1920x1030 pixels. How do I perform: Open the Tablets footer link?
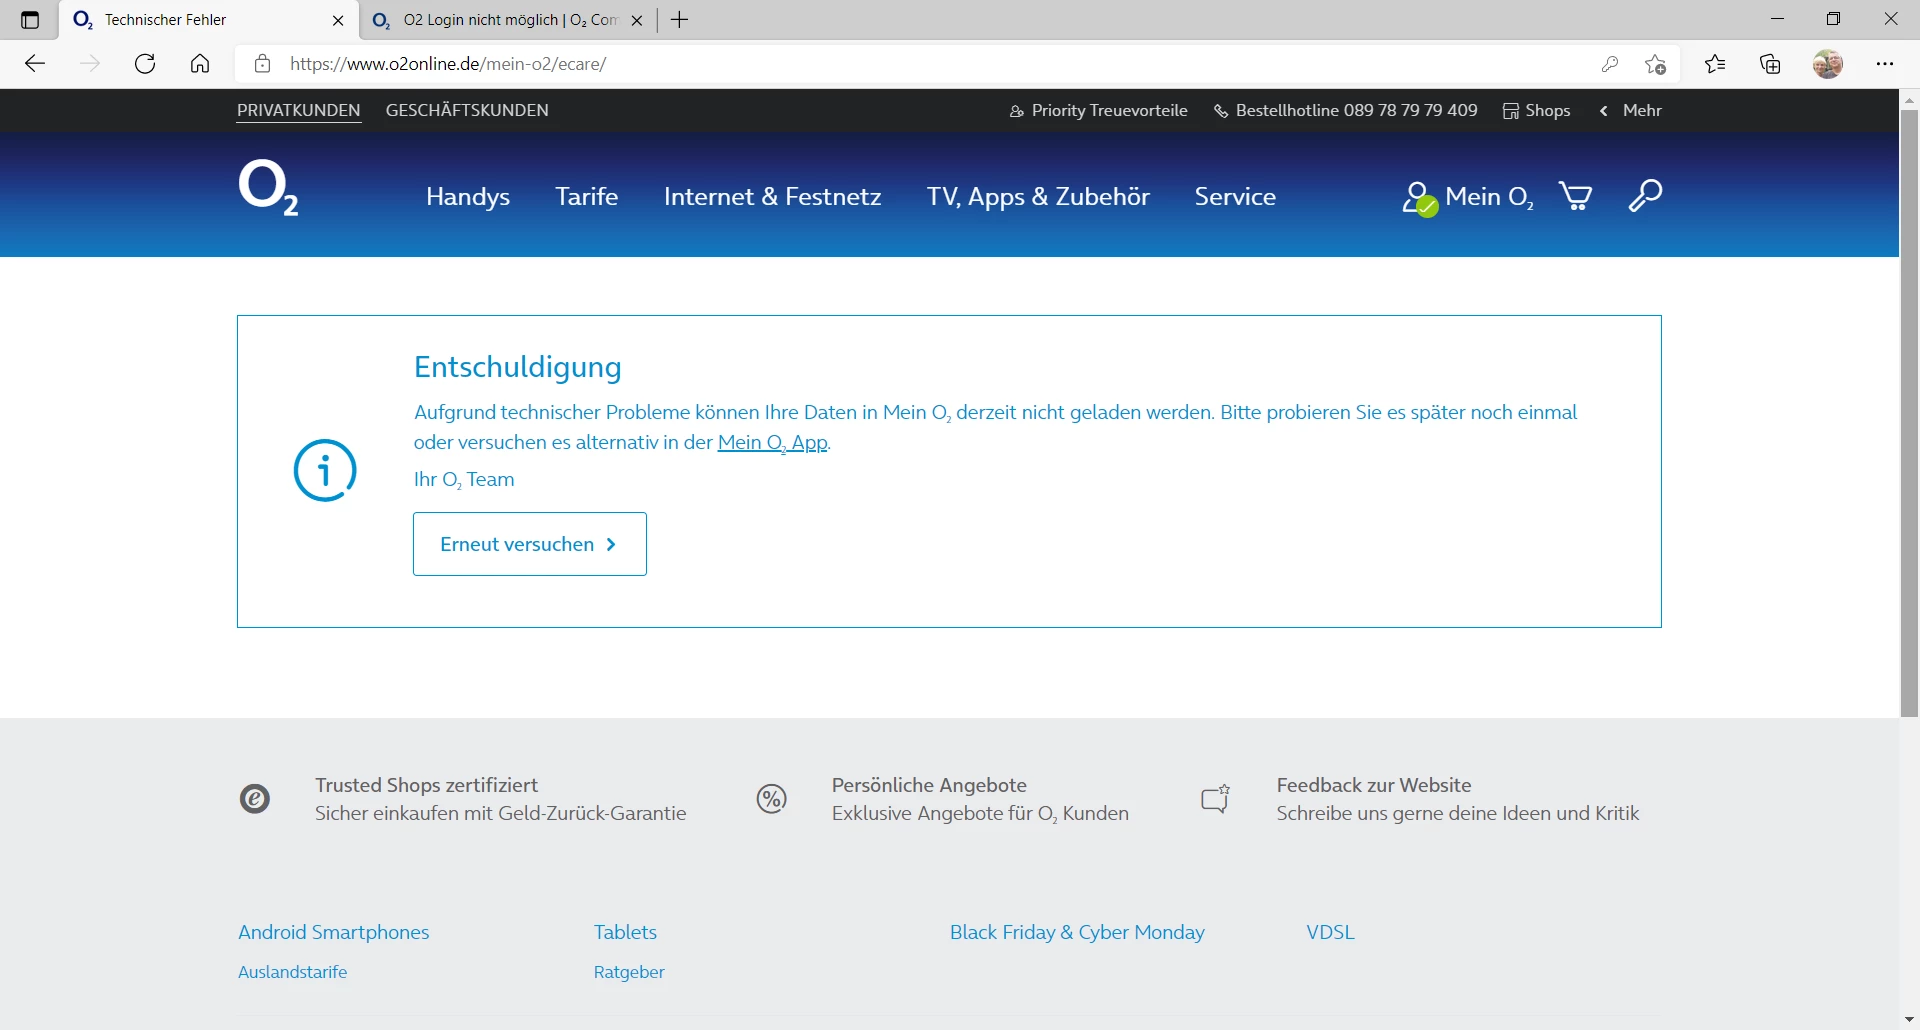tap(626, 932)
